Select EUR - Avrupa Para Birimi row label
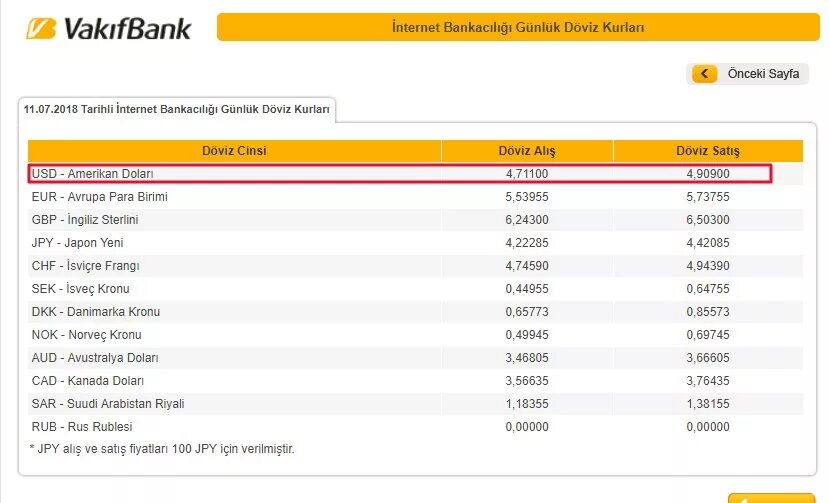The width and height of the screenshot is (829, 503). click(x=99, y=197)
